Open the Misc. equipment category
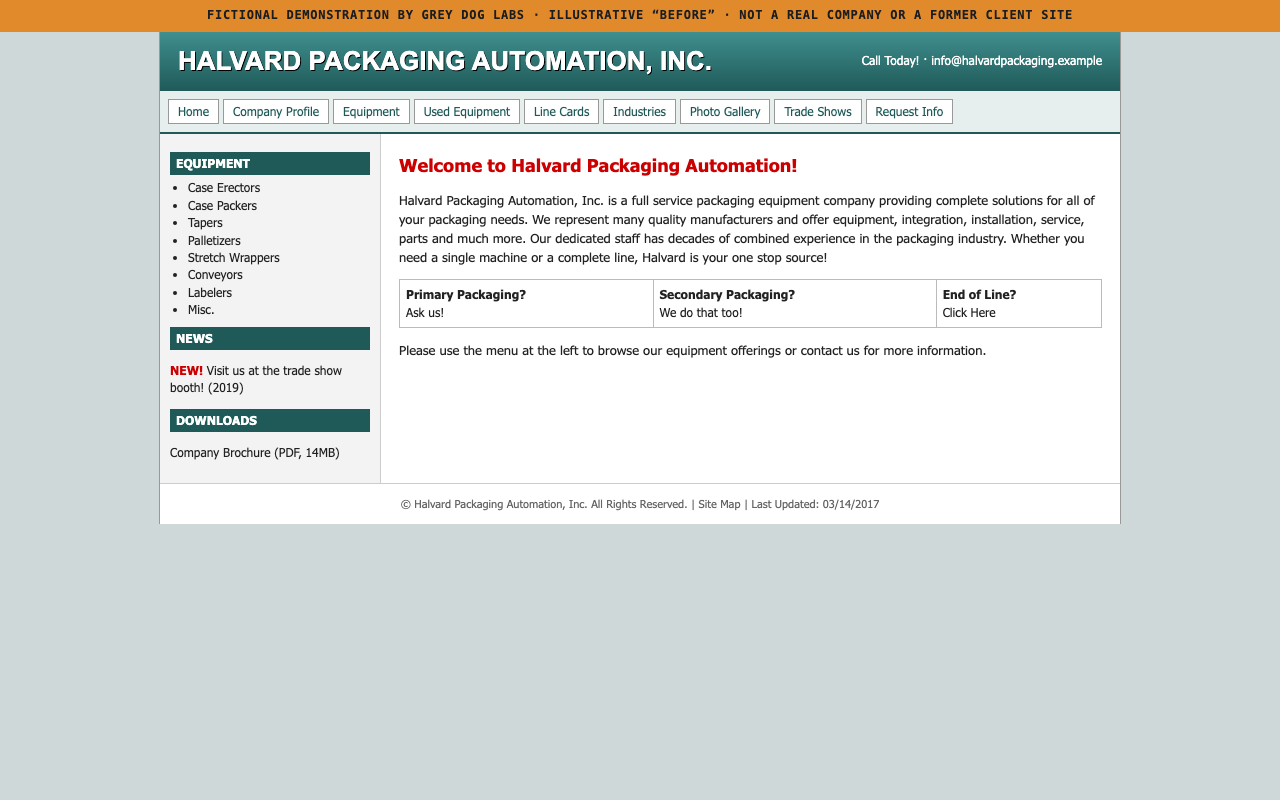 (x=201, y=310)
